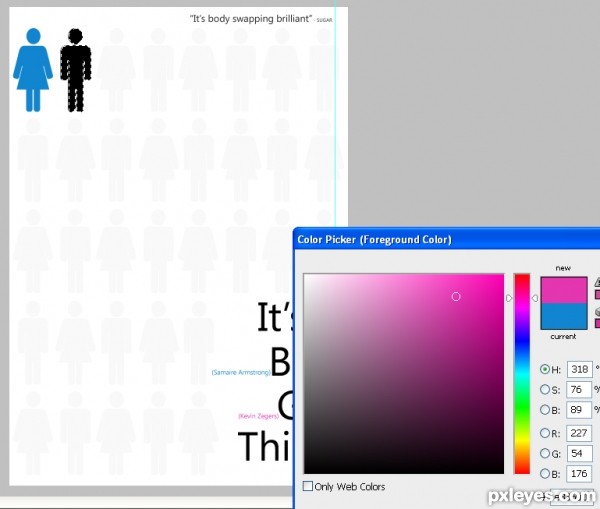Select the G green radio button
The height and width of the screenshot is (509, 600).
point(545,454)
